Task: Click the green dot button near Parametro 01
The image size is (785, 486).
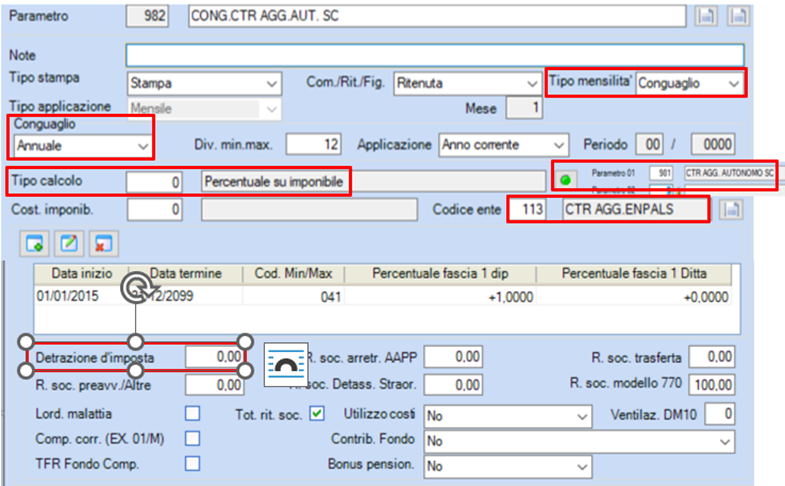Action: (x=566, y=180)
